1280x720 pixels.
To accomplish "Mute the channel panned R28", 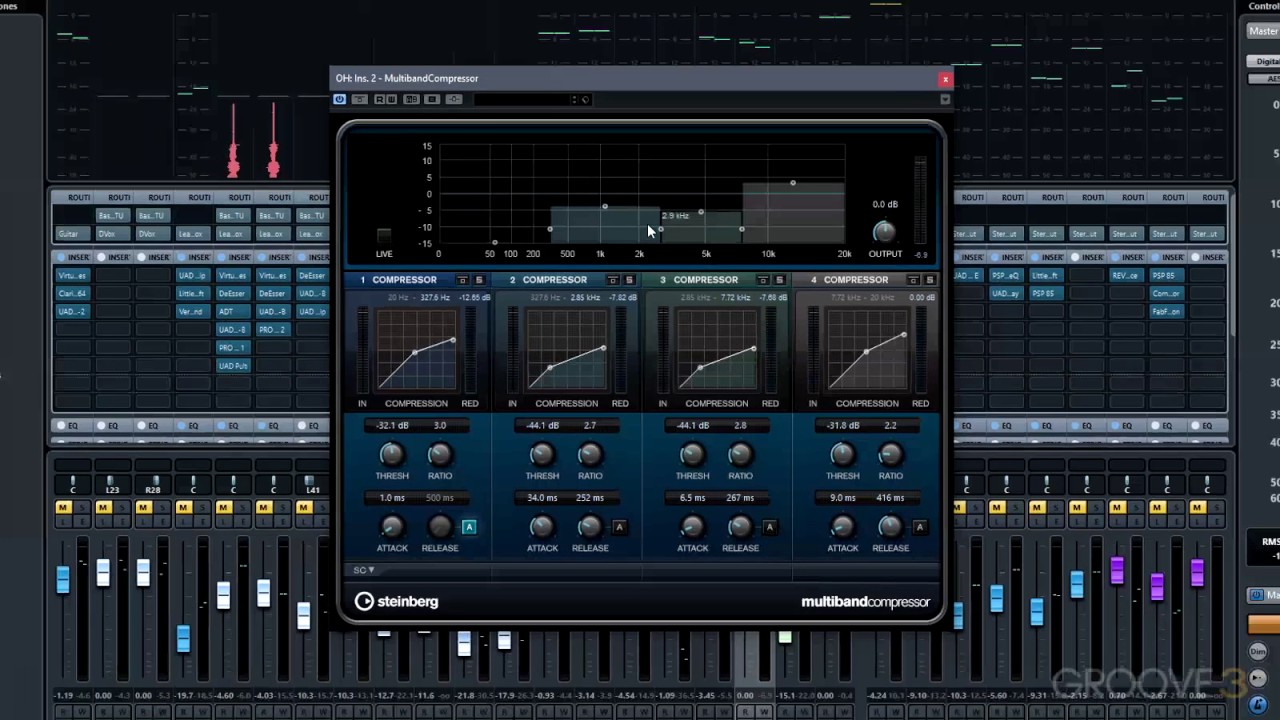I will (143, 508).
